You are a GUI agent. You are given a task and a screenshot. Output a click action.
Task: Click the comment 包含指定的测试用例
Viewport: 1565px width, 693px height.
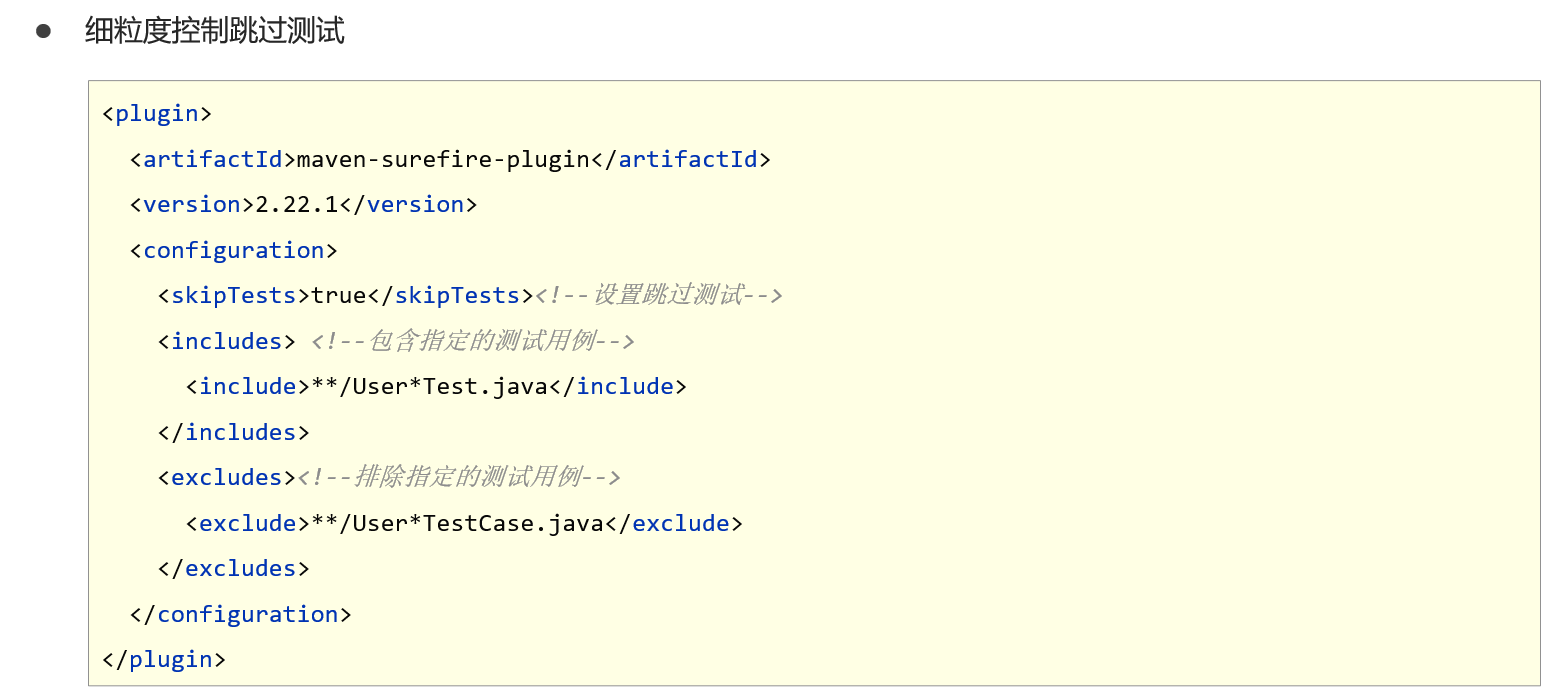coord(472,341)
